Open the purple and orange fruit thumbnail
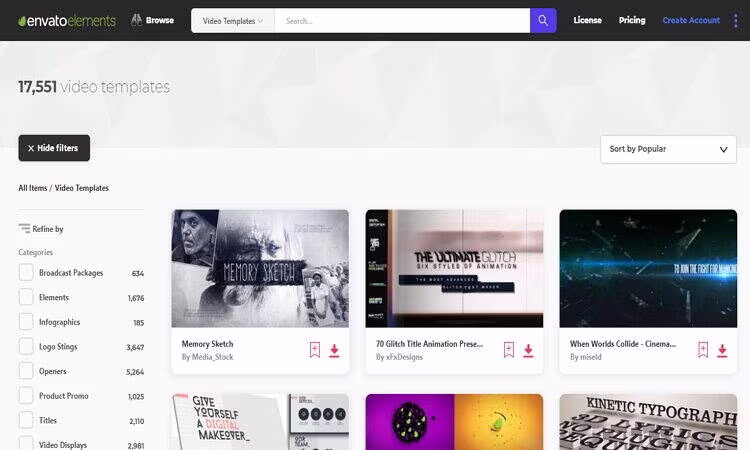Screen dimensions: 750x450 (x=454, y=422)
